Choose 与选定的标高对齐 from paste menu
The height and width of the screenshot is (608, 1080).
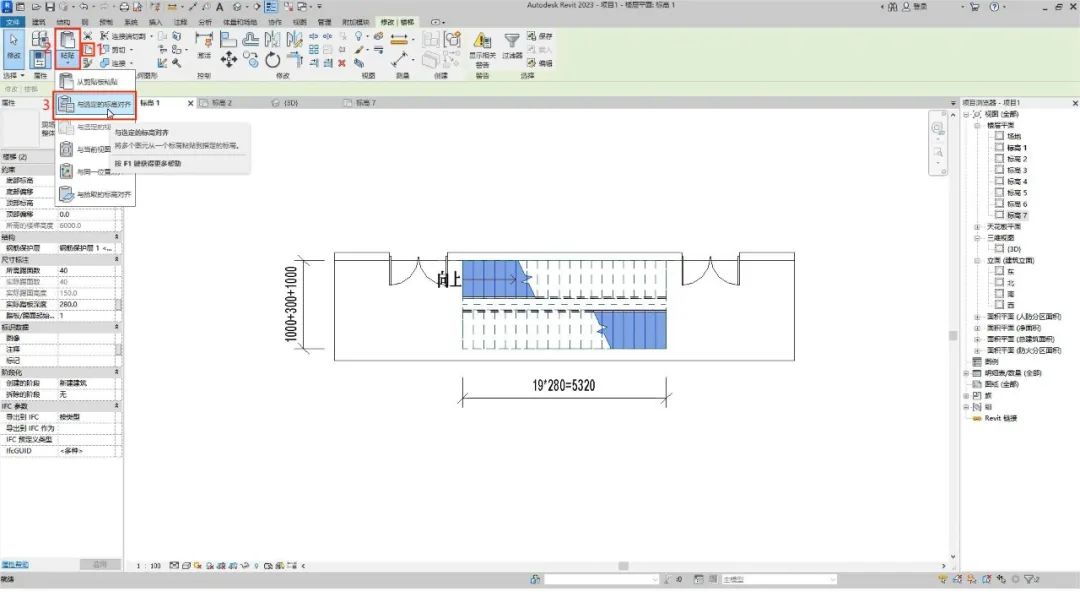point(95,105)
